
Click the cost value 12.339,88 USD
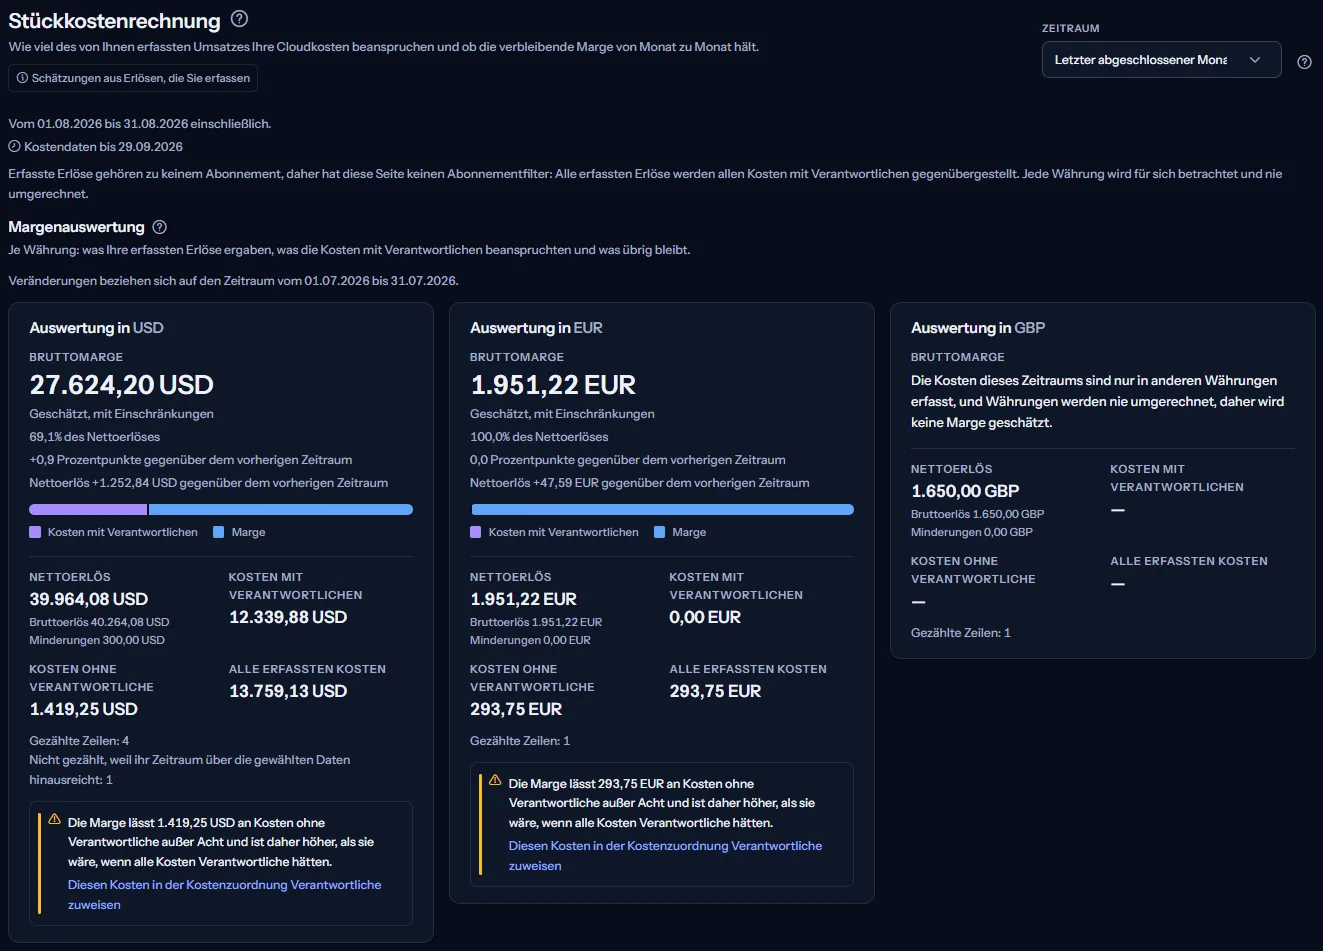[x=288, y=617]
